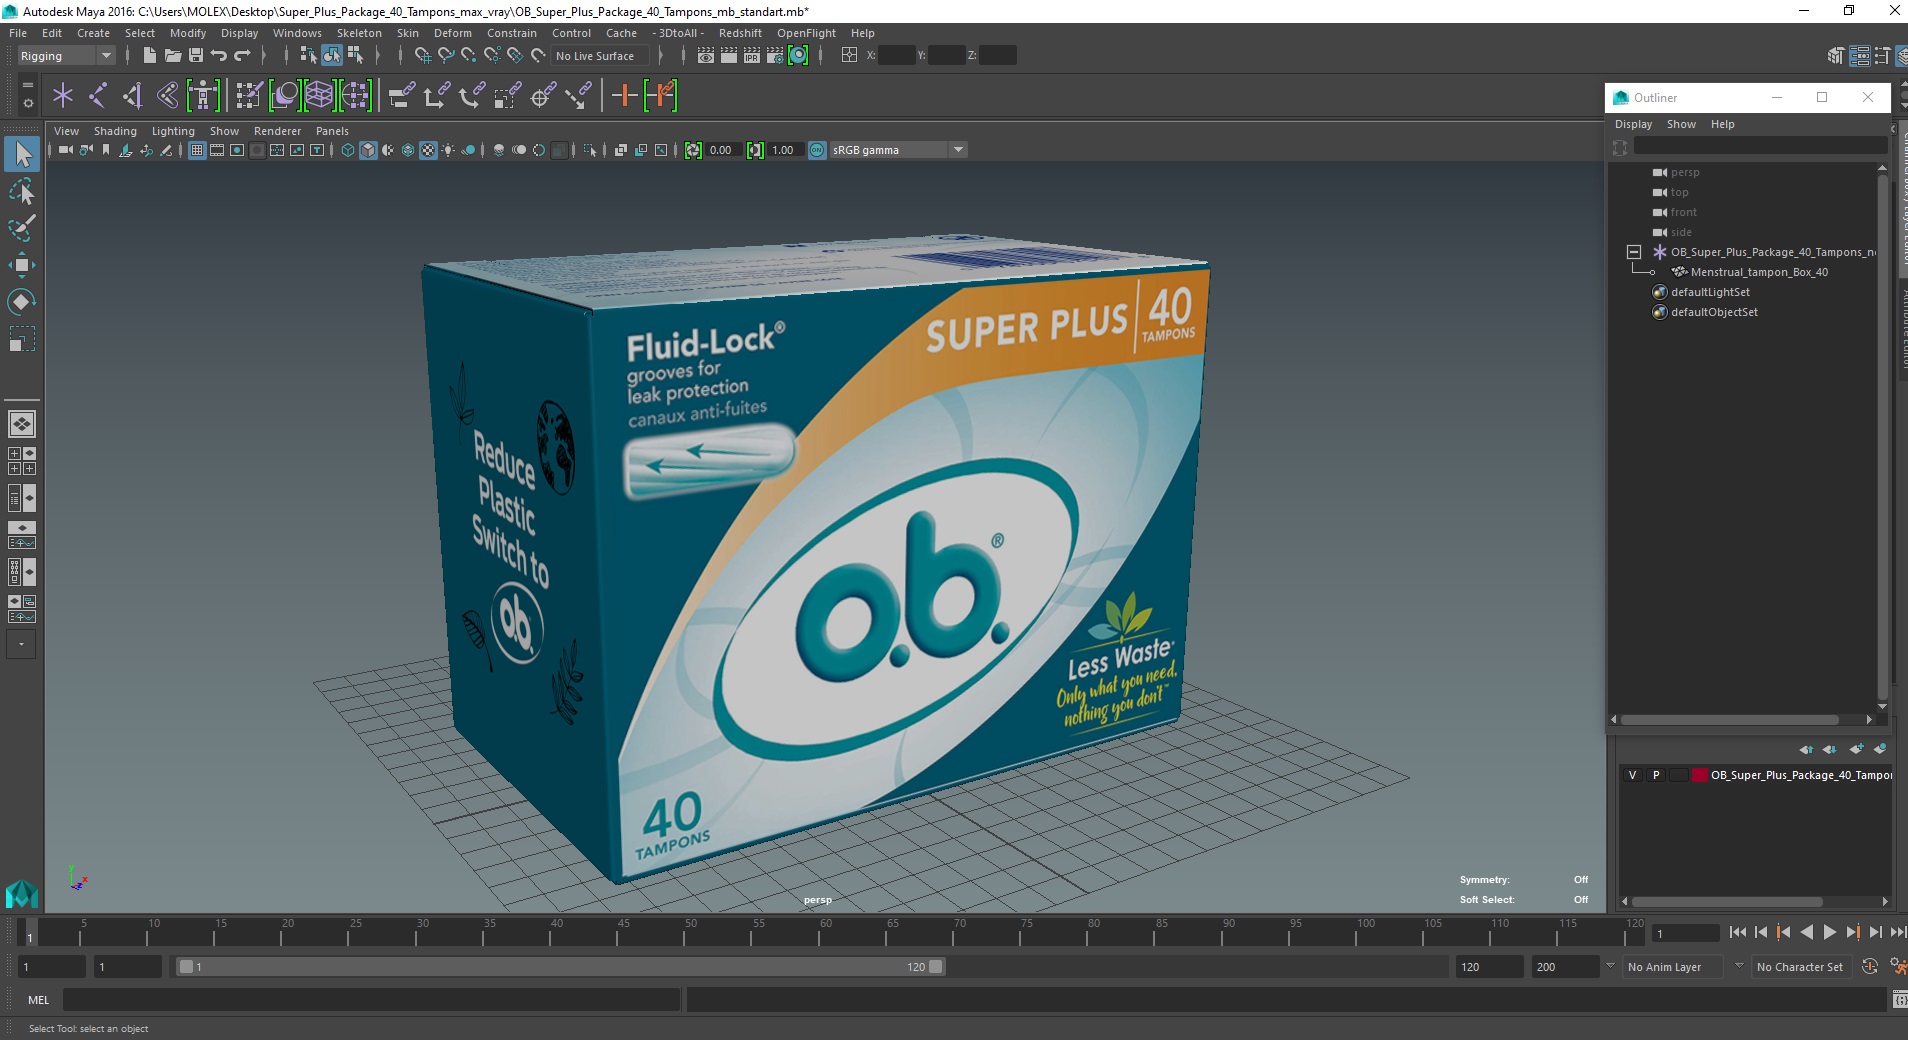The image size is (1908, 1040).
Task: Open the shelf tab options menu icon
Action: point(28,103)
